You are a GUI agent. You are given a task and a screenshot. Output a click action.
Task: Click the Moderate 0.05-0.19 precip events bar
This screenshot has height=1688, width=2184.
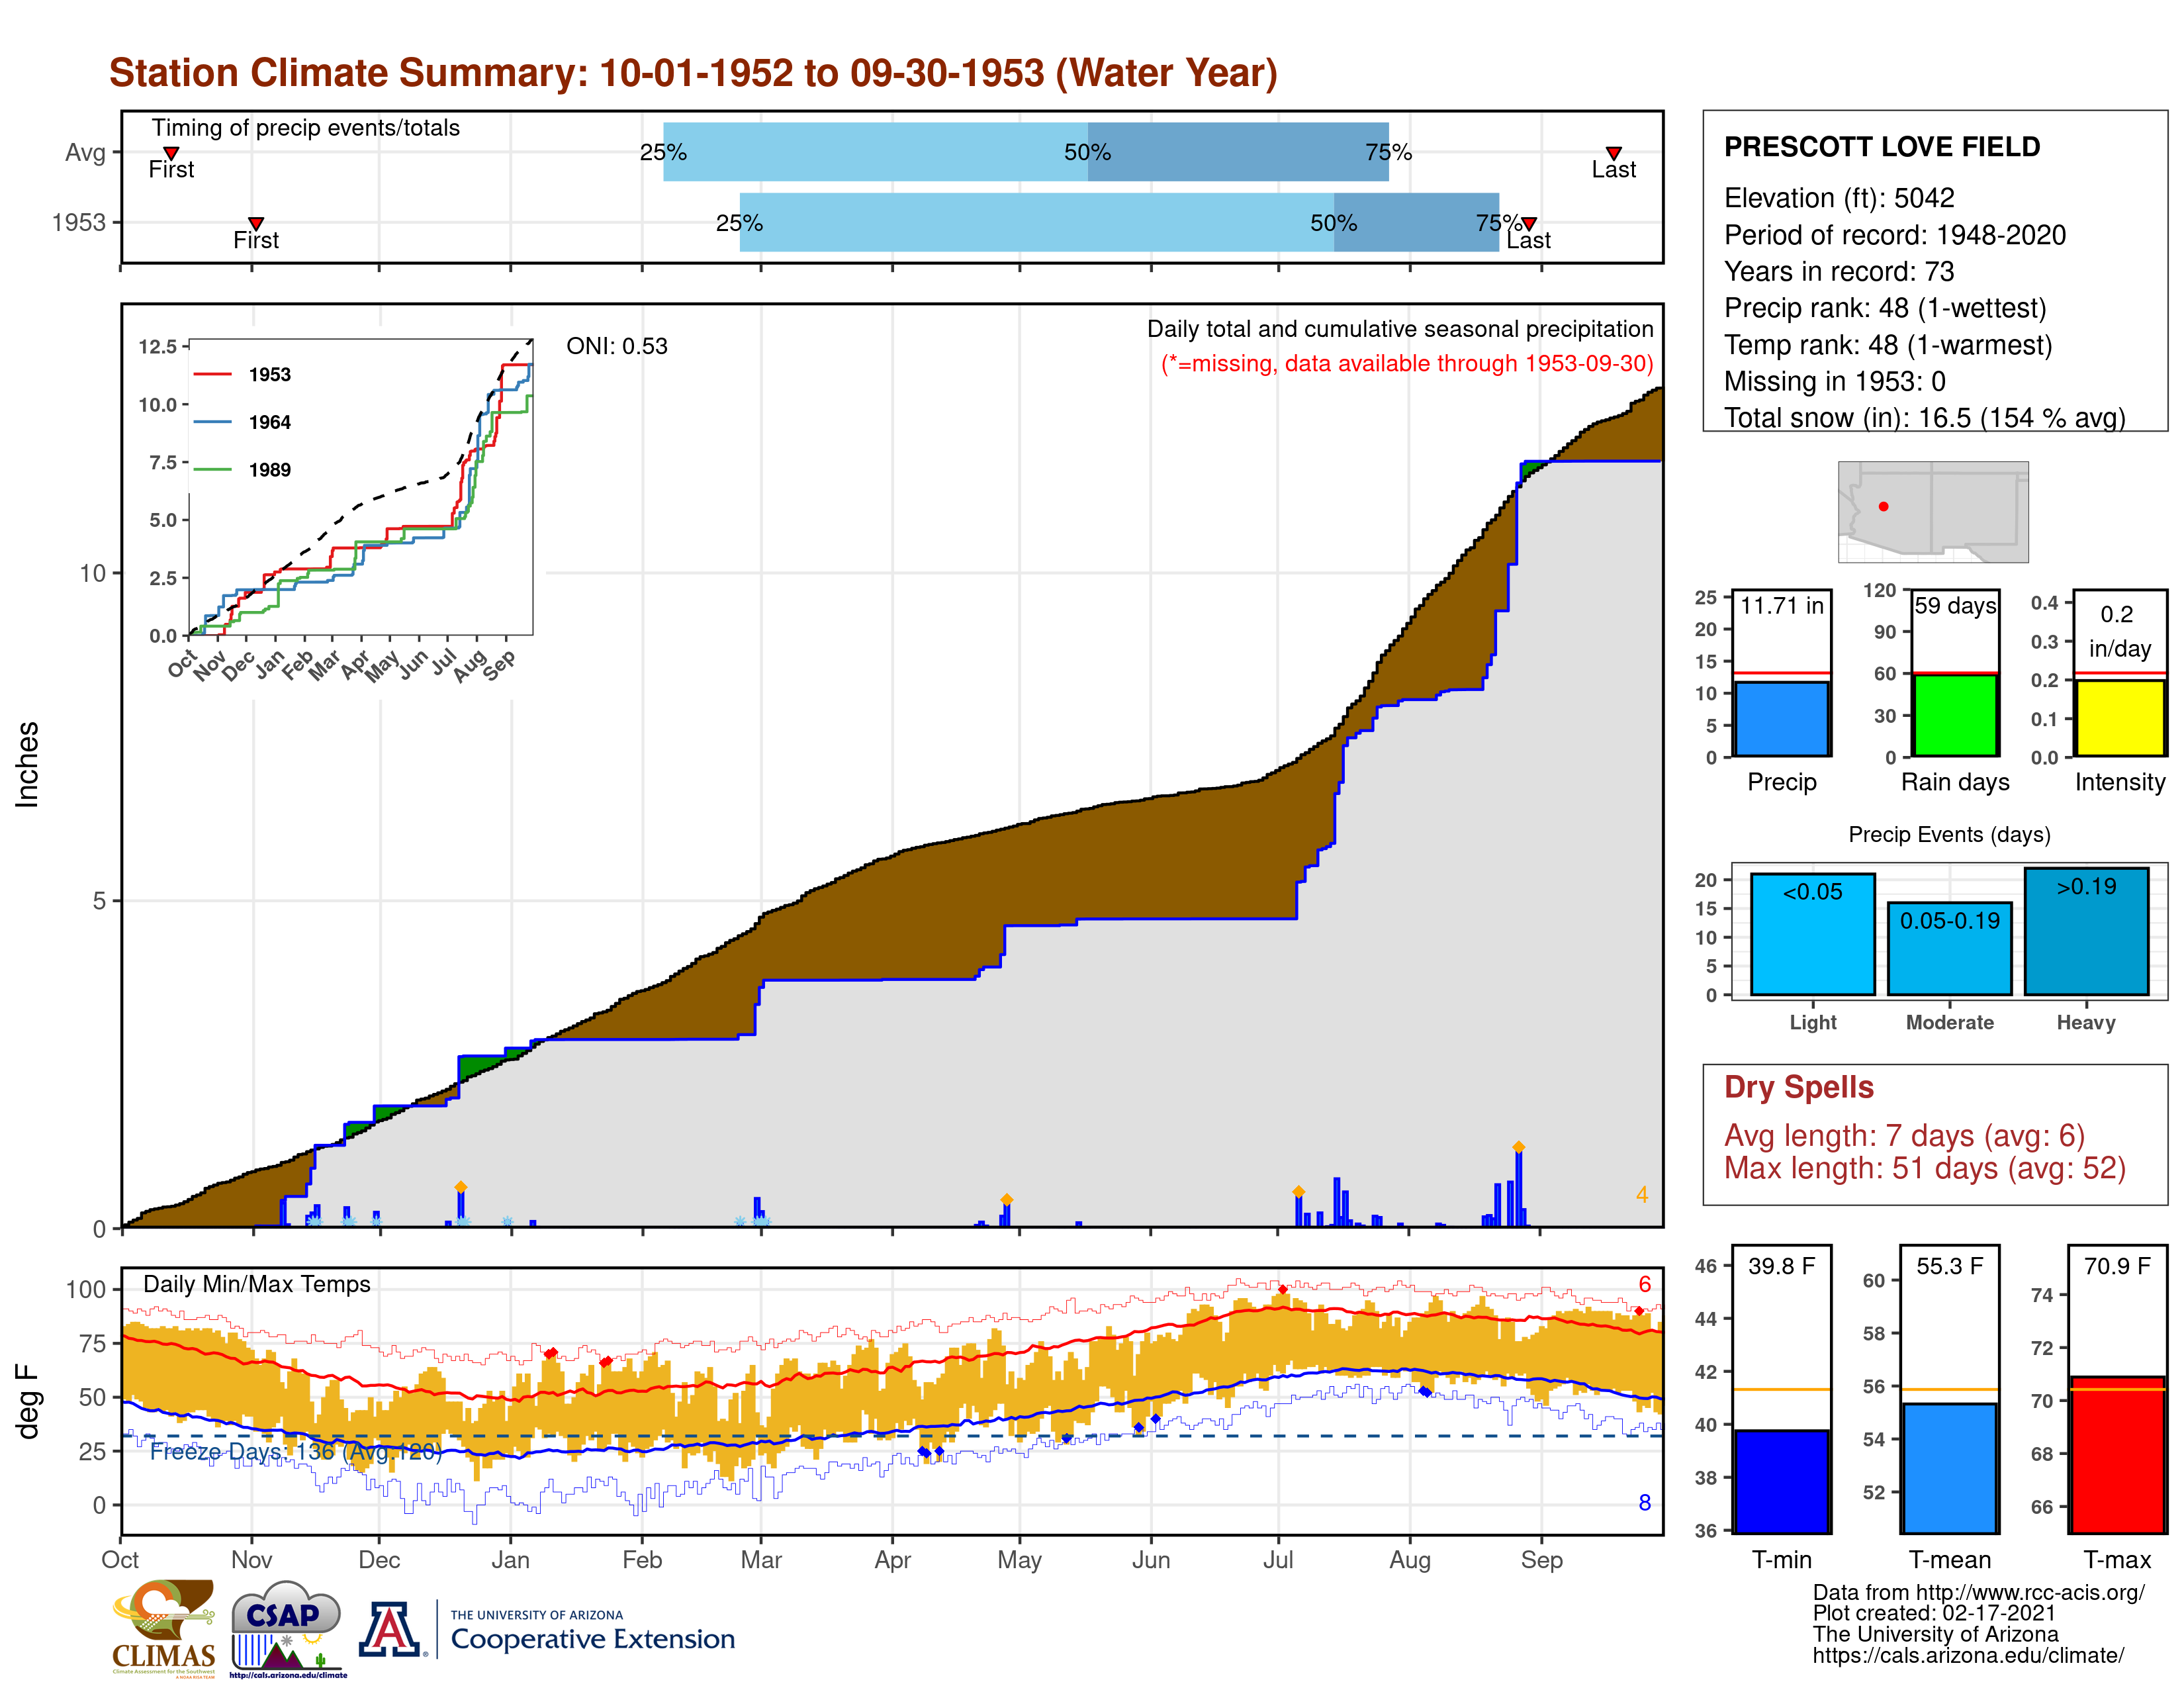tap(1949, 948)
